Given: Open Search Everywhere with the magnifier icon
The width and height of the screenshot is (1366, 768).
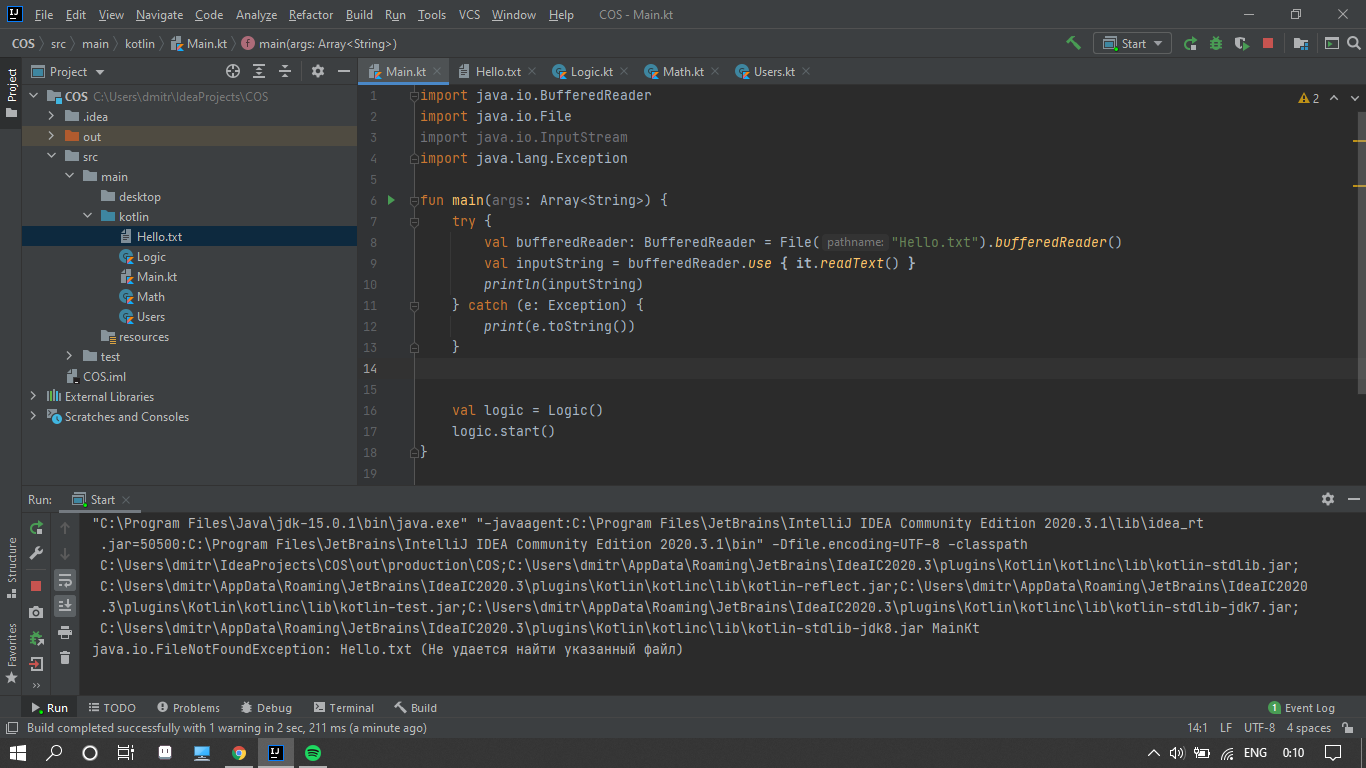Looking at the screenshot, I should [x=1355, y=43].
